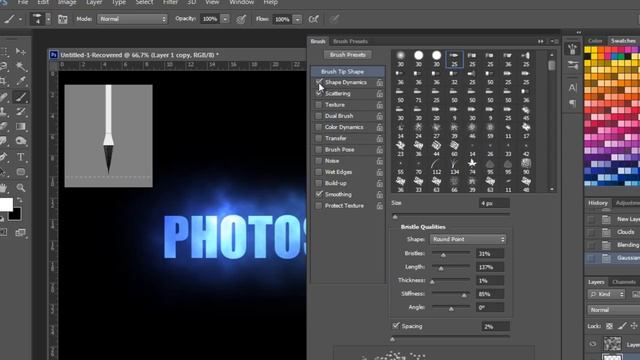Select the Clouds history state
Screen dimensions: 640x360
625,232
